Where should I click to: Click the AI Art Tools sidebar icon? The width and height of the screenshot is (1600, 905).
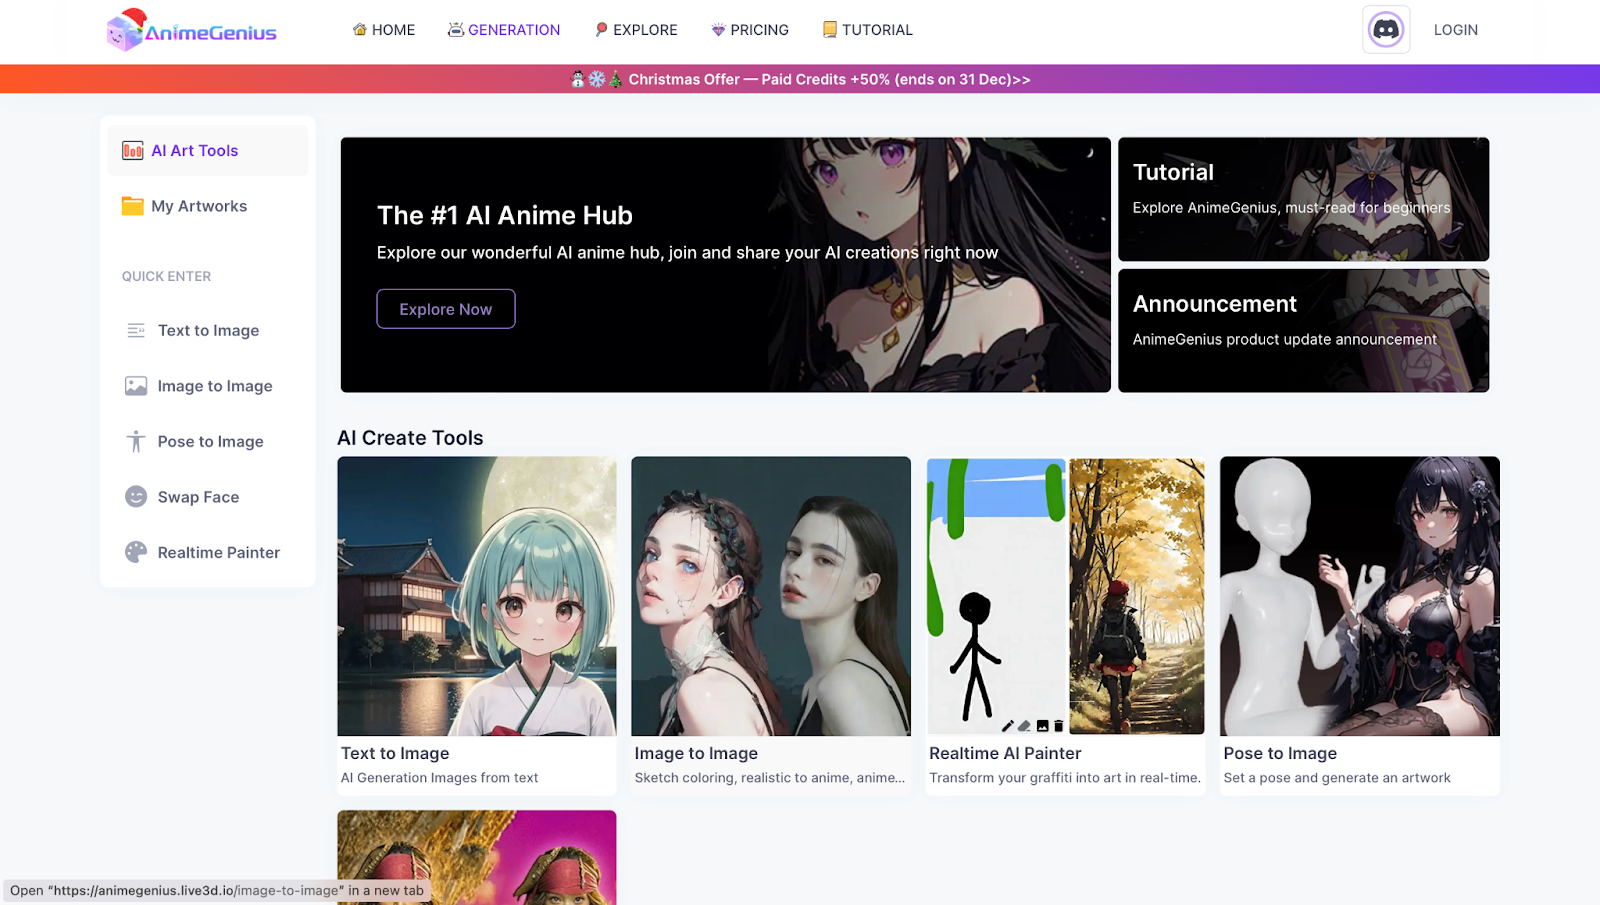[133, 151]
